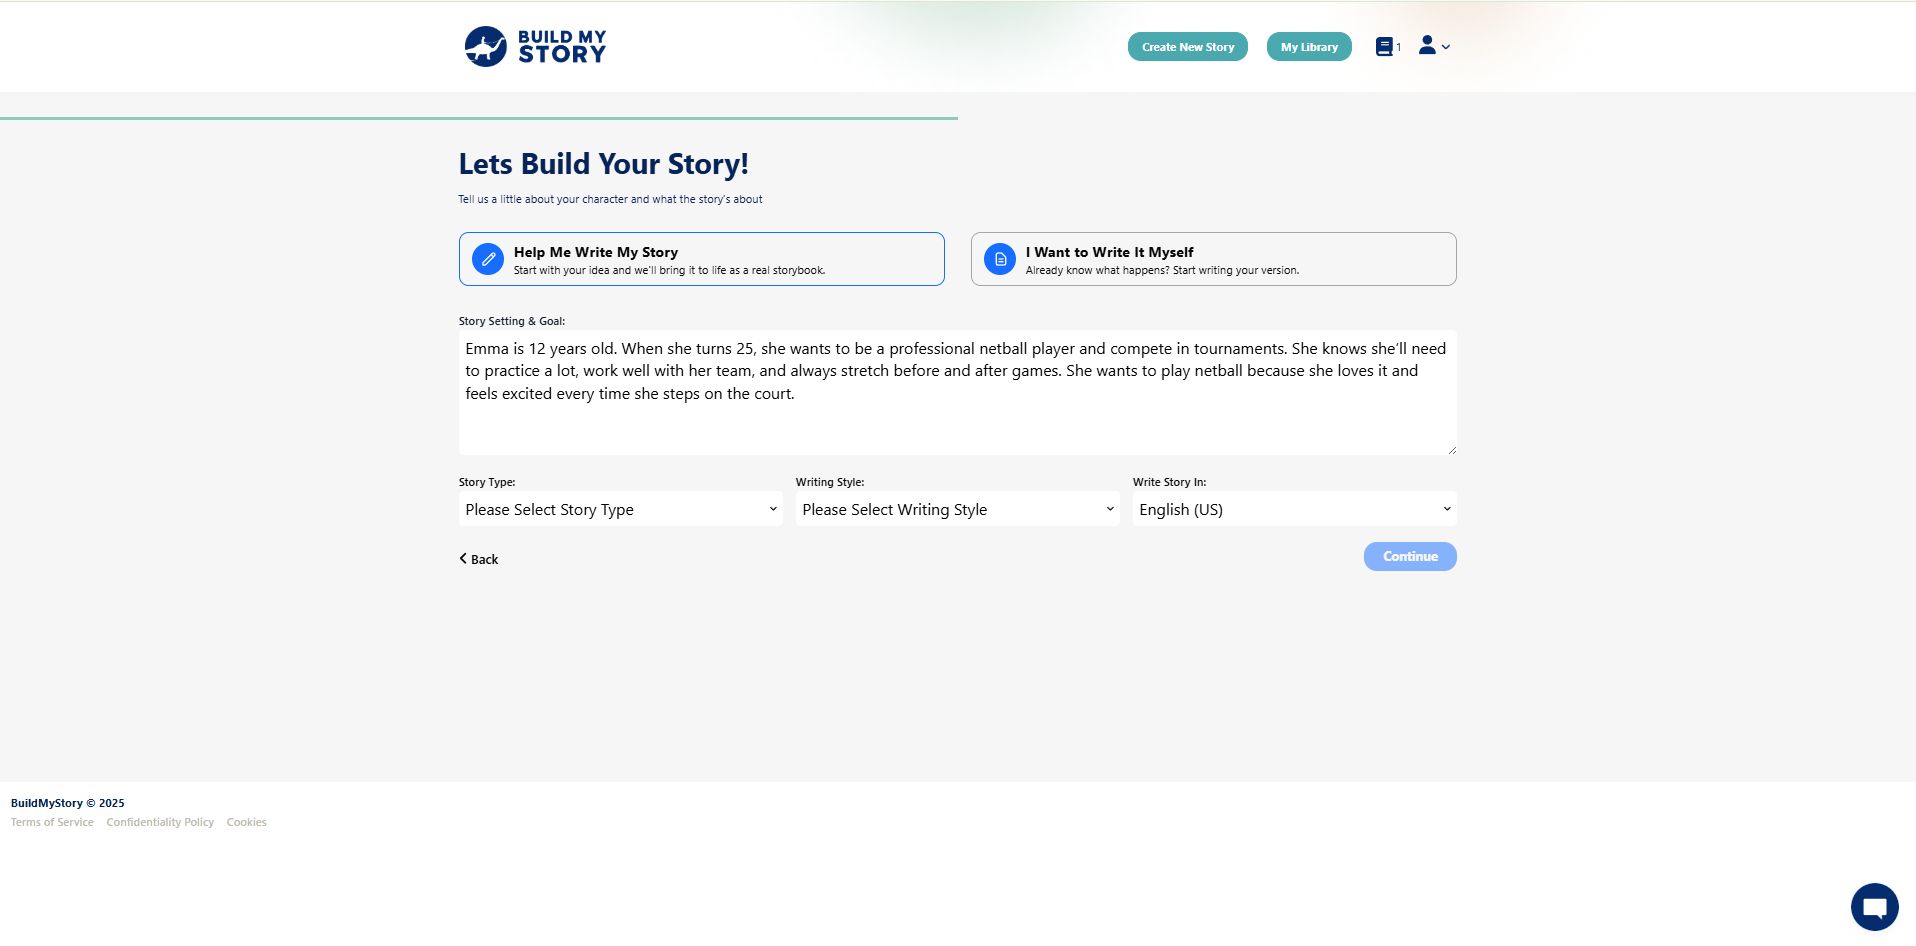Click the pencil icon for assisted writing
Screen dimensions: 1916x946
pyautogui.click(x=488, y=259)
